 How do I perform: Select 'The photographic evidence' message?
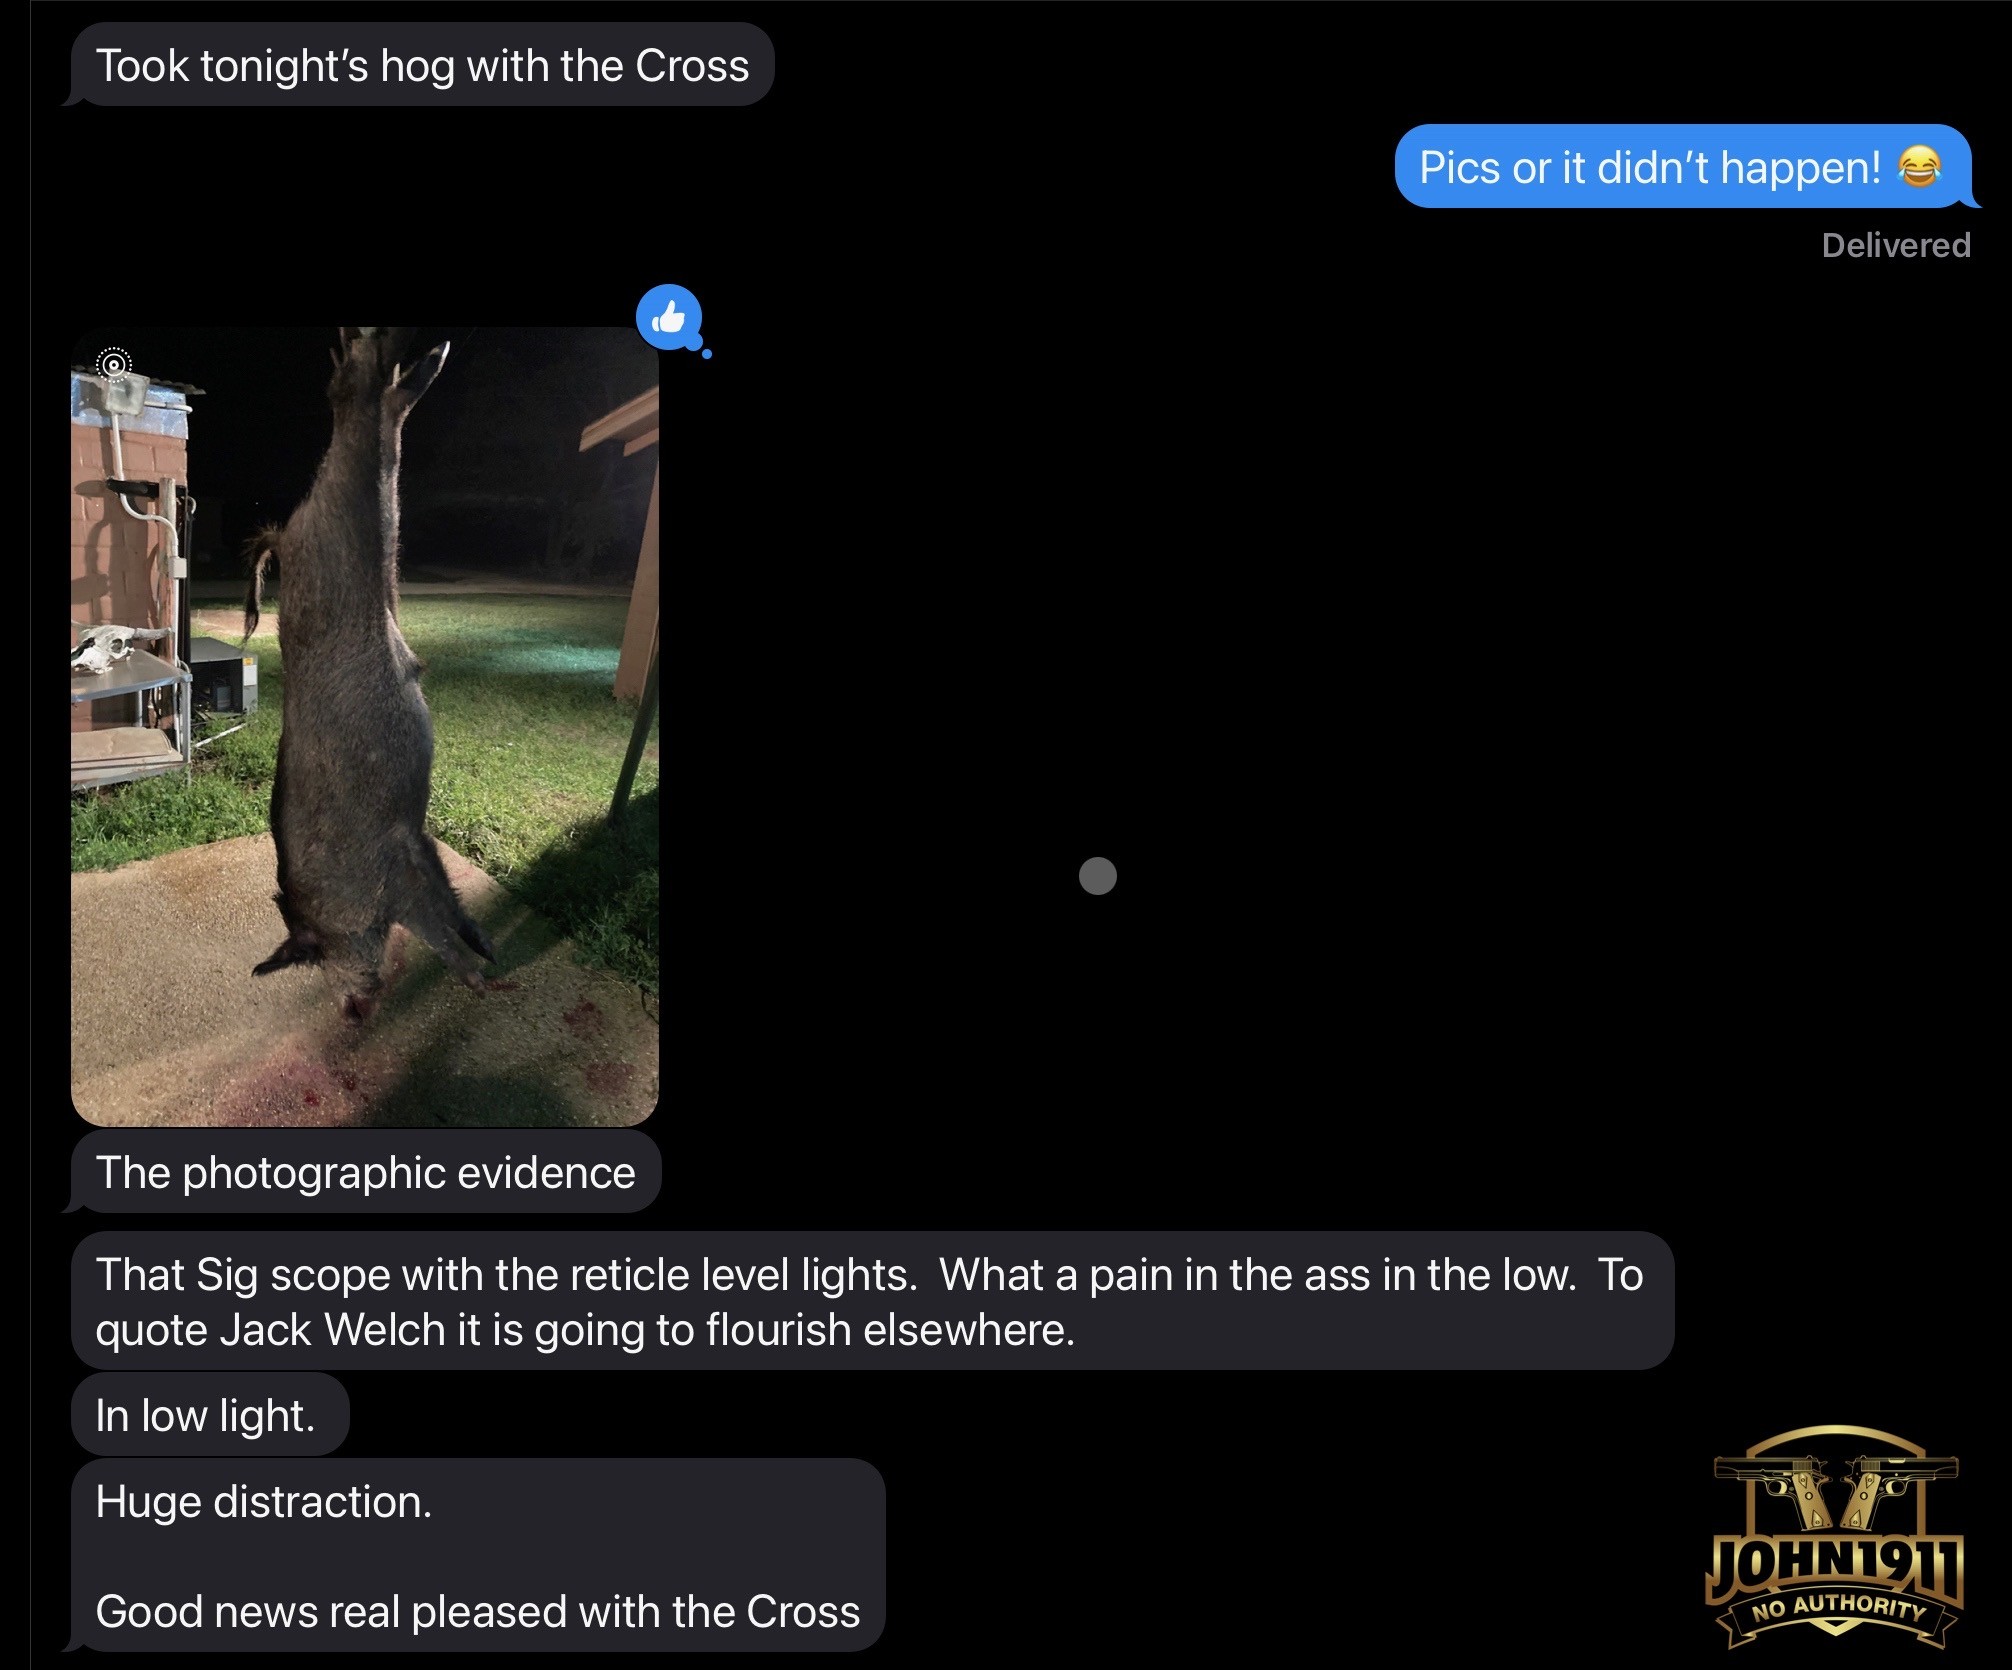[365, 1172]
